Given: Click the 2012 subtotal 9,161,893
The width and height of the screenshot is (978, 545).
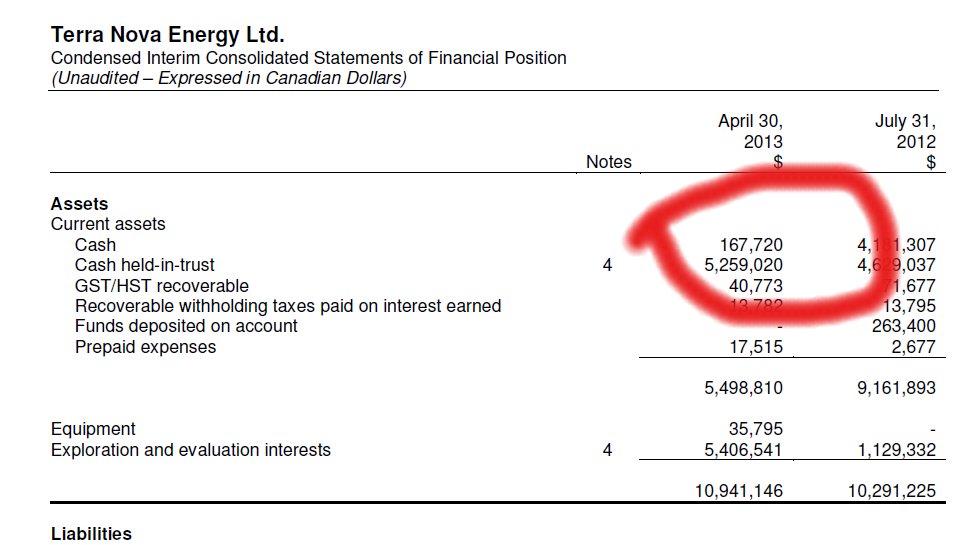Looking at the screenshot, I should [896, 388].
